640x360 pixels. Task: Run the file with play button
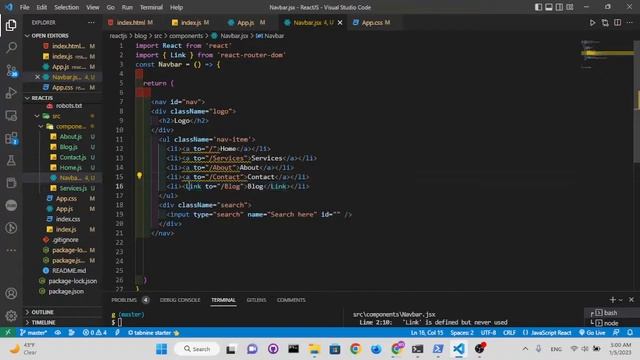tap(592, 23)
